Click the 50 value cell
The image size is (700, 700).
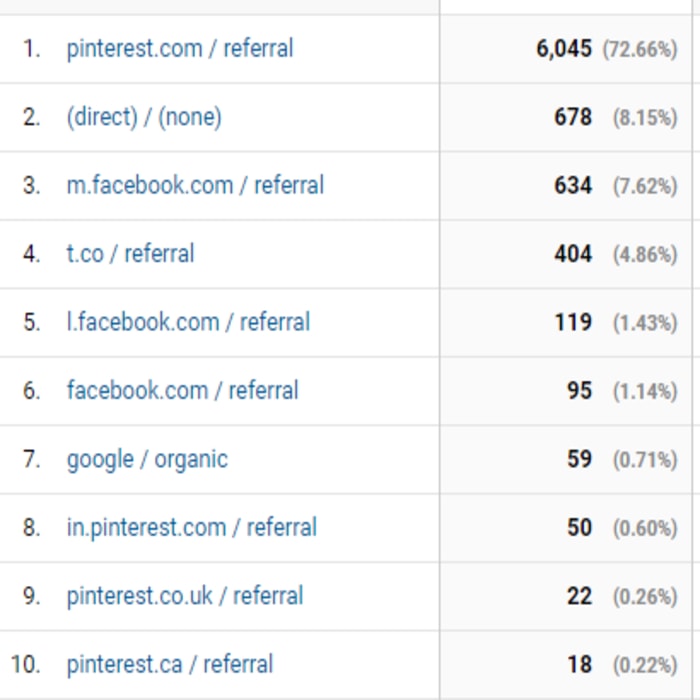click(579, 528)
